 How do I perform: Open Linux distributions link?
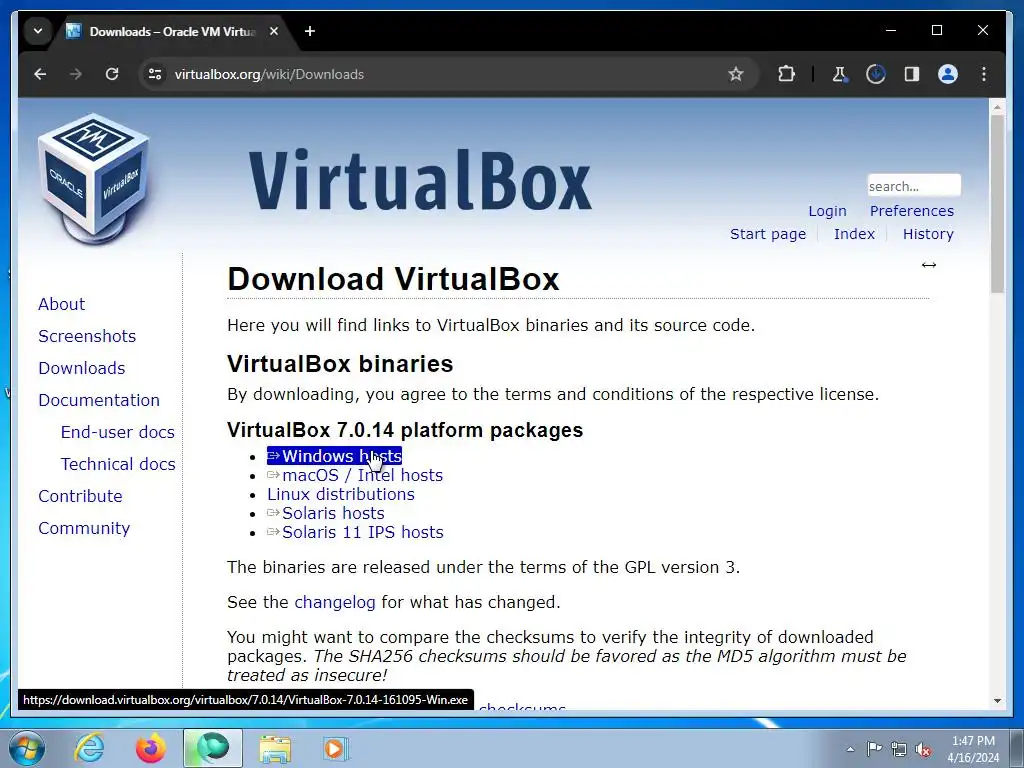[341, 494]
